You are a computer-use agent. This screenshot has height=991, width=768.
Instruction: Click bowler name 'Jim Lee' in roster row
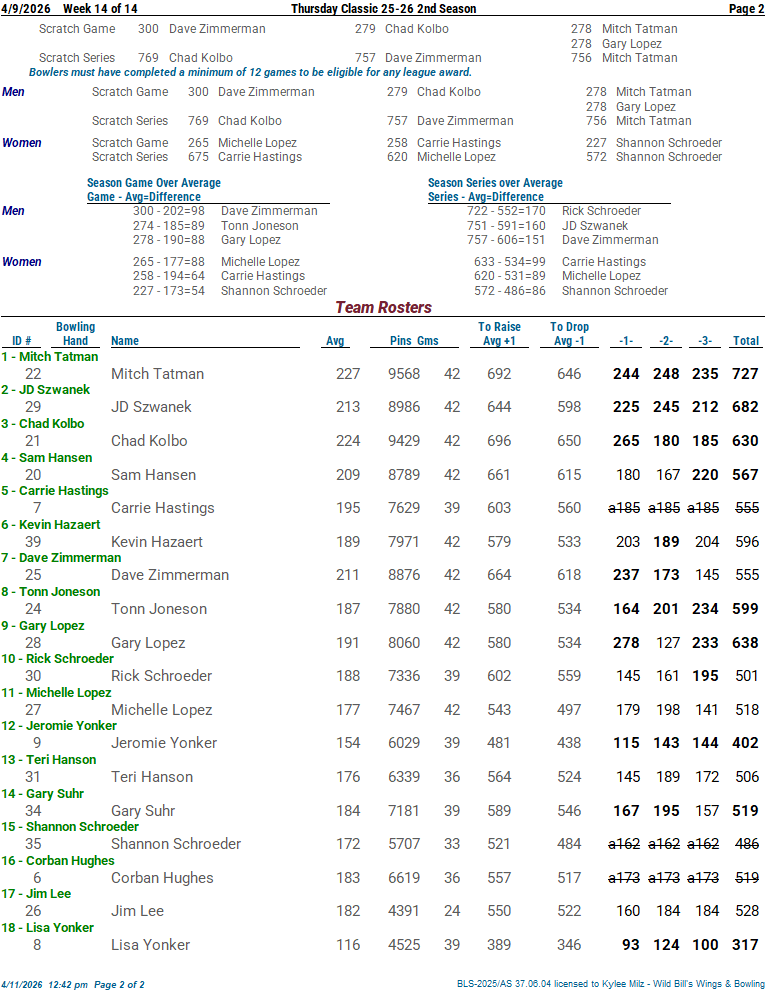point(137,911)
